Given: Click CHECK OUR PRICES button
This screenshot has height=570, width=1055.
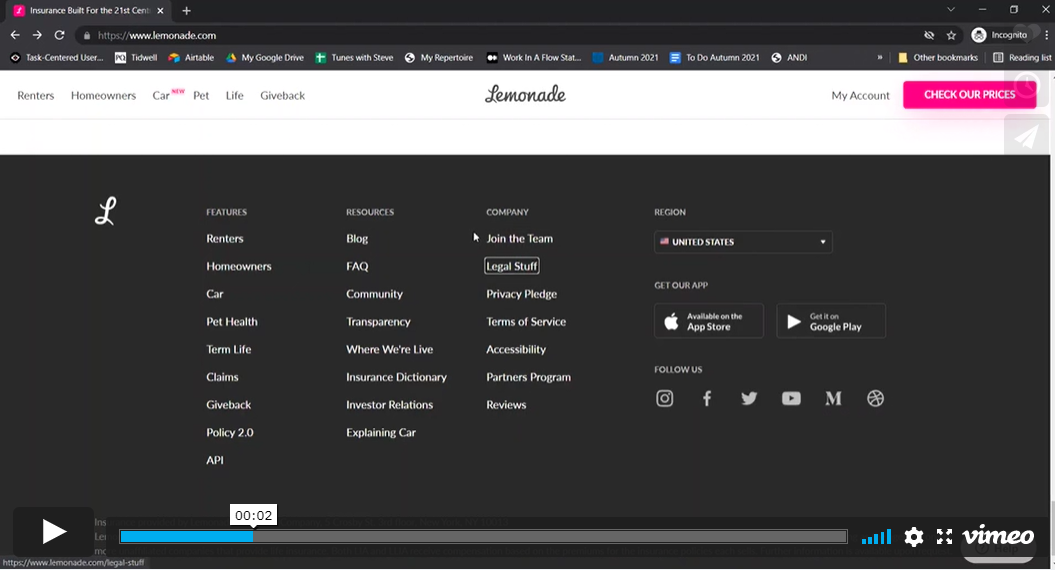Looking at the screenshot, I should coord(970,95).
